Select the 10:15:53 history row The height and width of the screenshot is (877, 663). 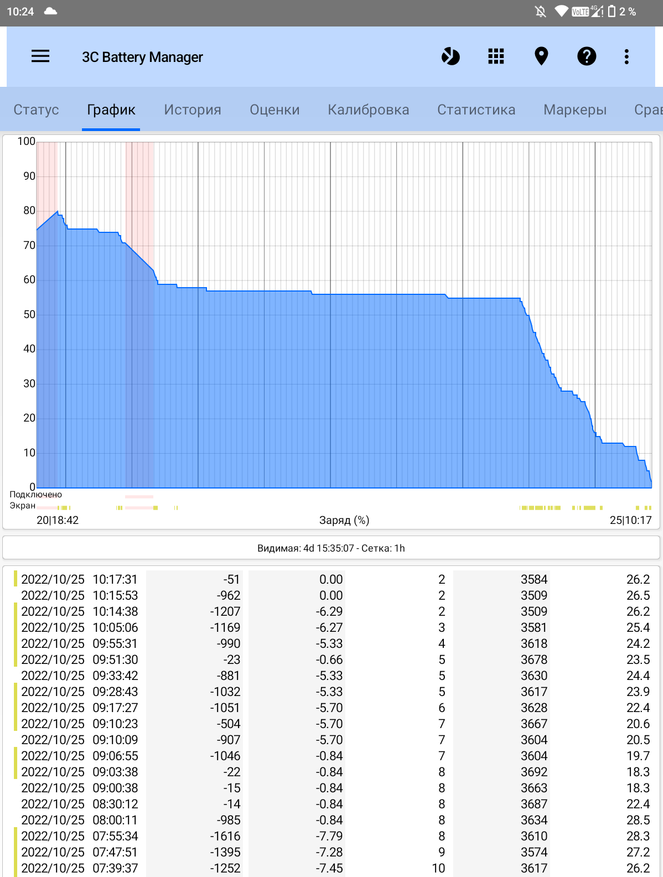tap(332, 595)
